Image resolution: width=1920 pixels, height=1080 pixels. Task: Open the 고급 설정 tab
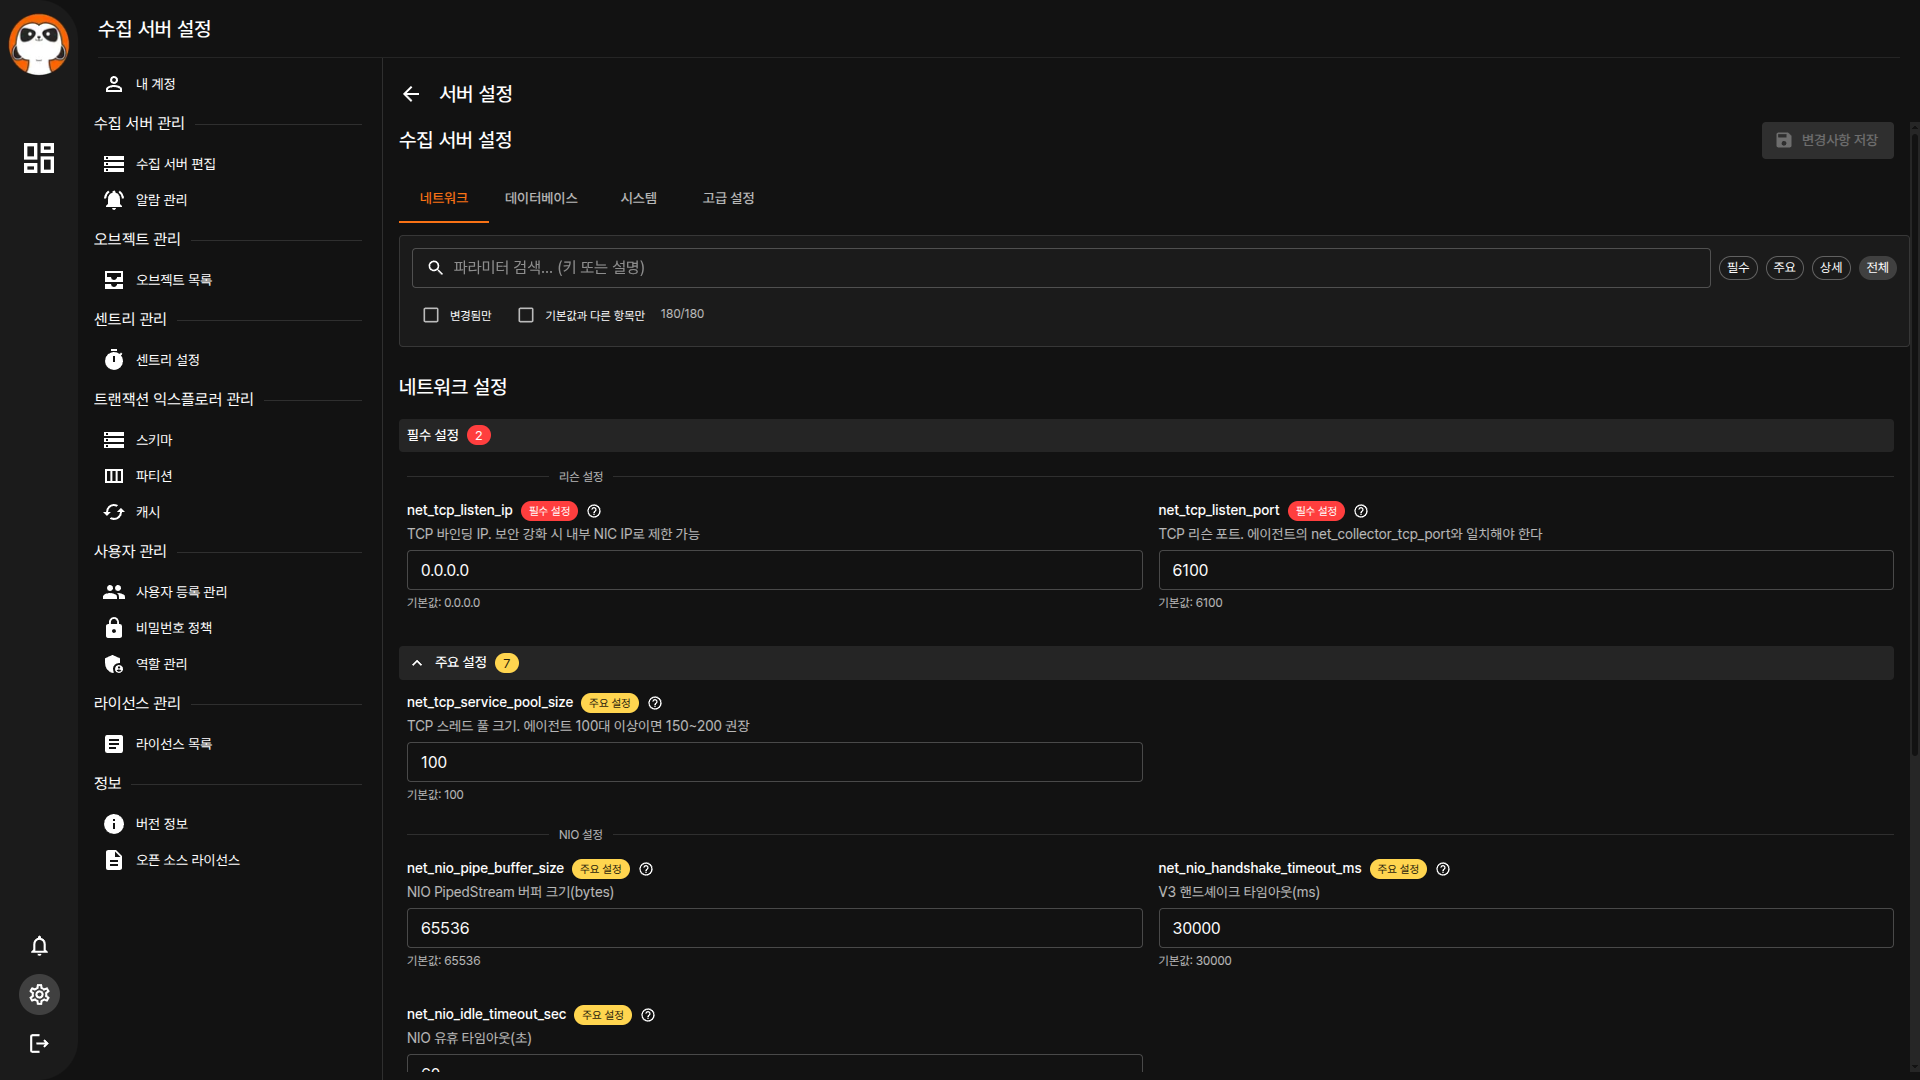[728, 198]
